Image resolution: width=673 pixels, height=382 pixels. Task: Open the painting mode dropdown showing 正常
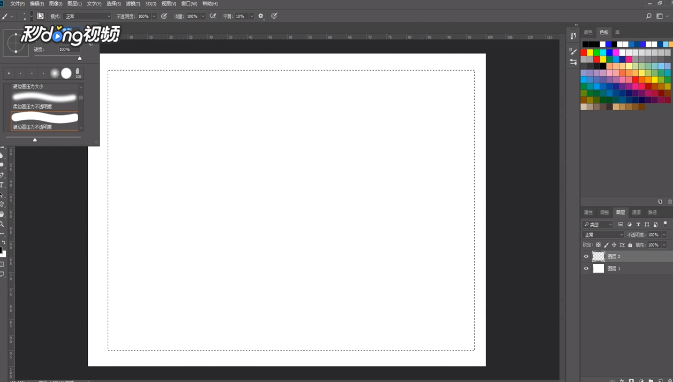(88, 16)
